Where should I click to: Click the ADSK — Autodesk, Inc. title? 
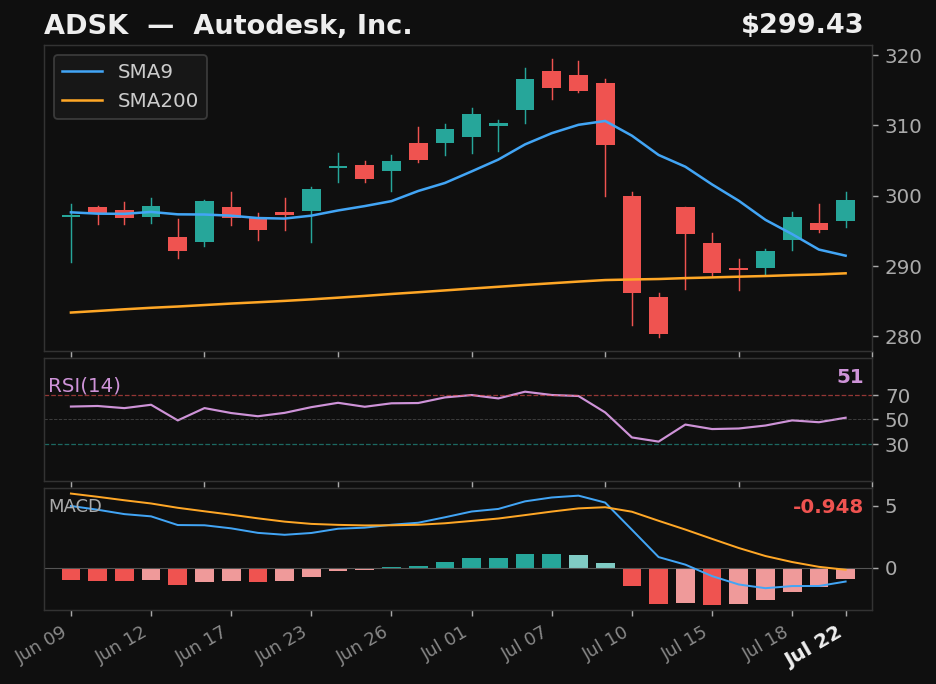[x=227, y=25]
